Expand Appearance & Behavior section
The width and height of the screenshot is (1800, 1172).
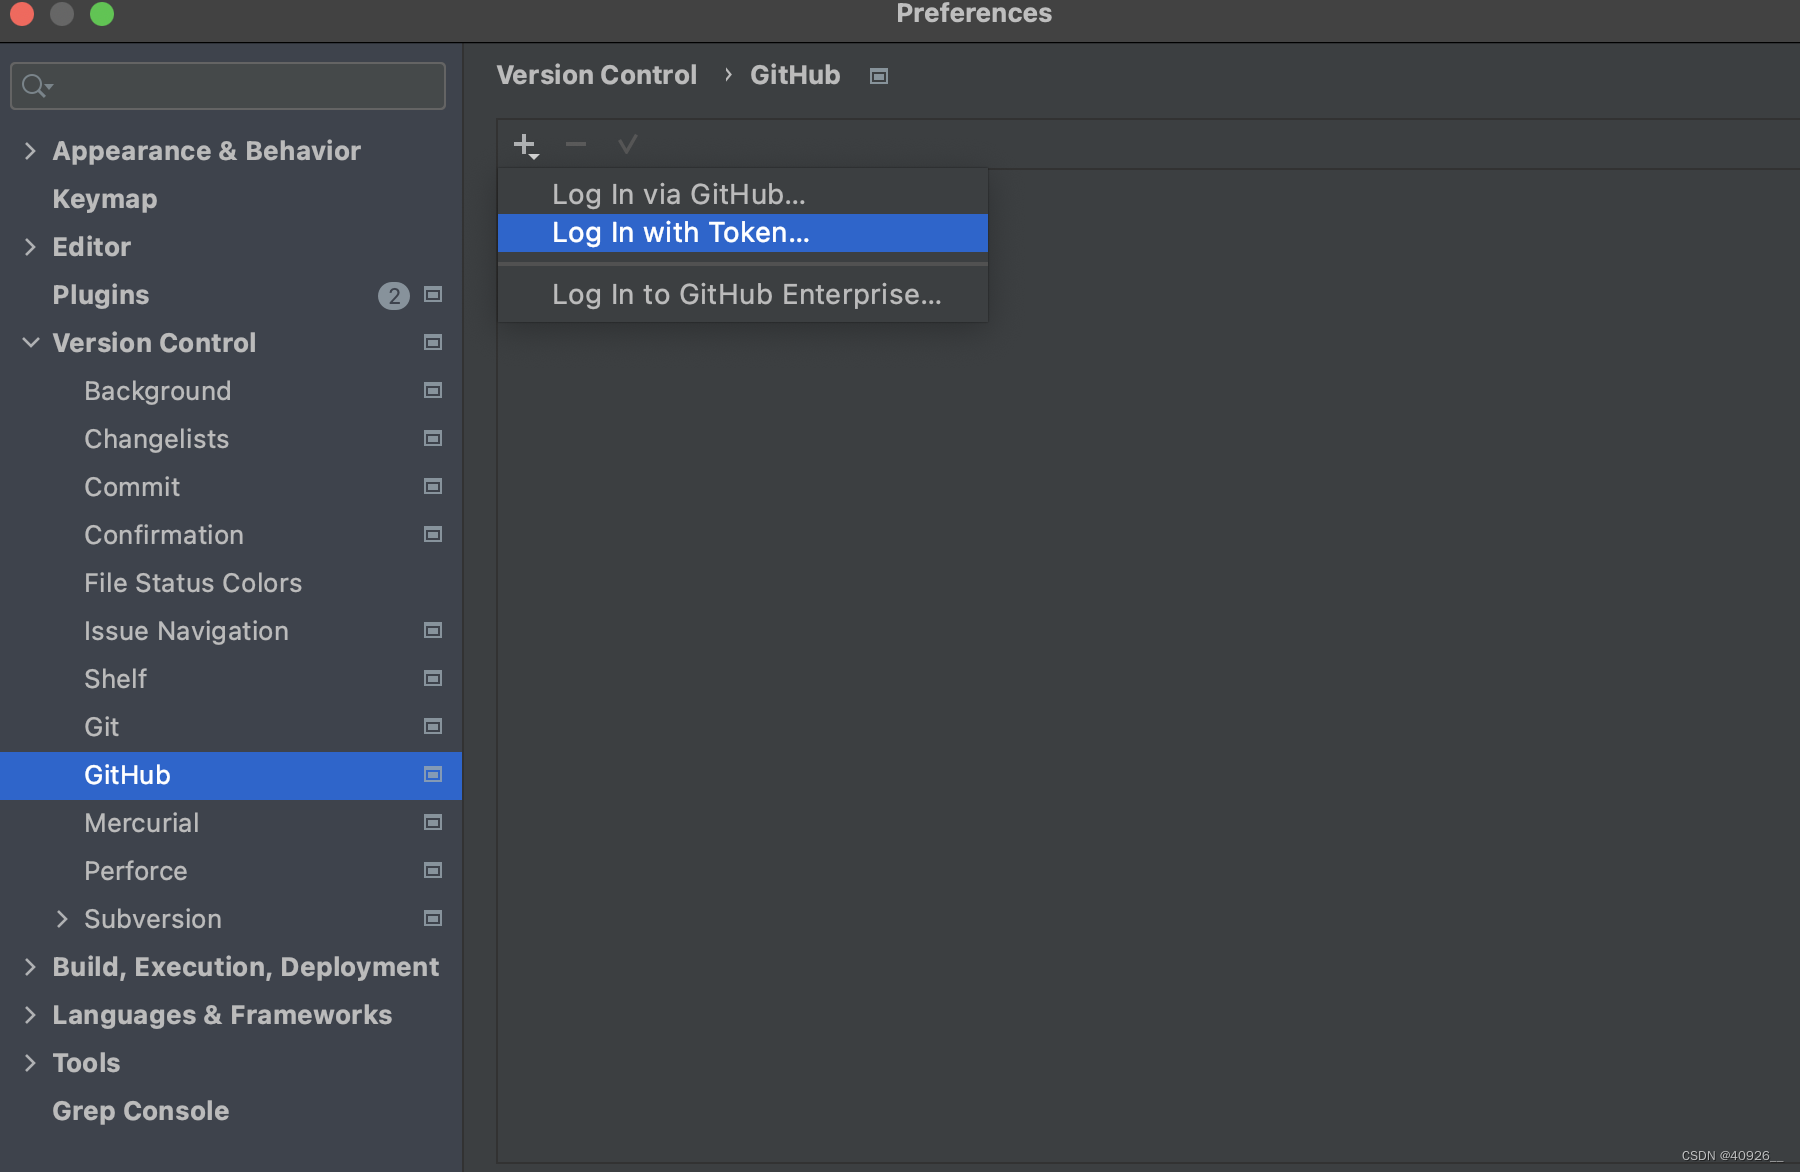pos(30,151)
